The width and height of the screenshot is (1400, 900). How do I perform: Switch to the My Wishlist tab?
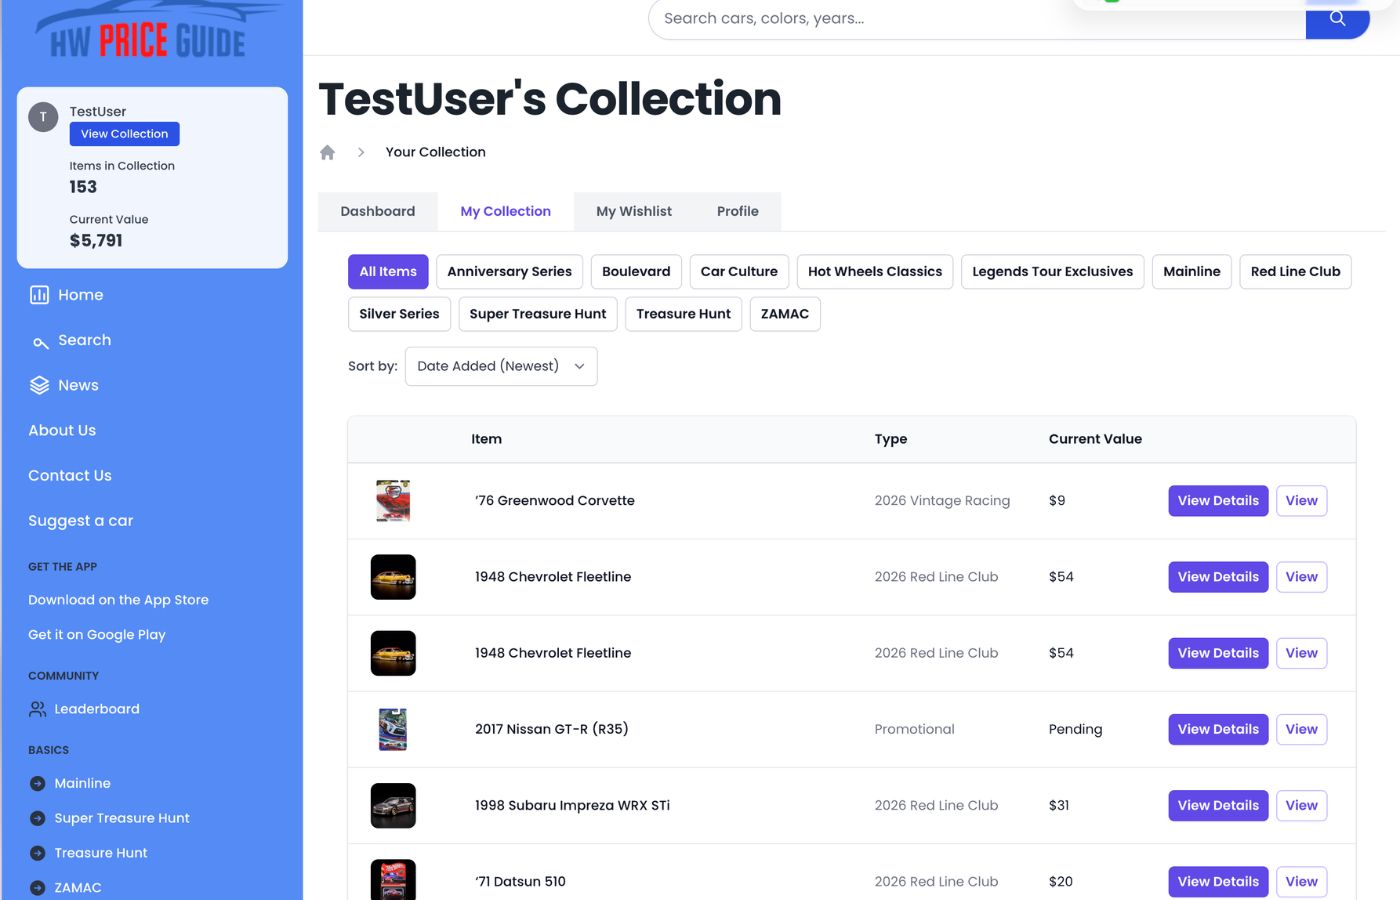634,211
